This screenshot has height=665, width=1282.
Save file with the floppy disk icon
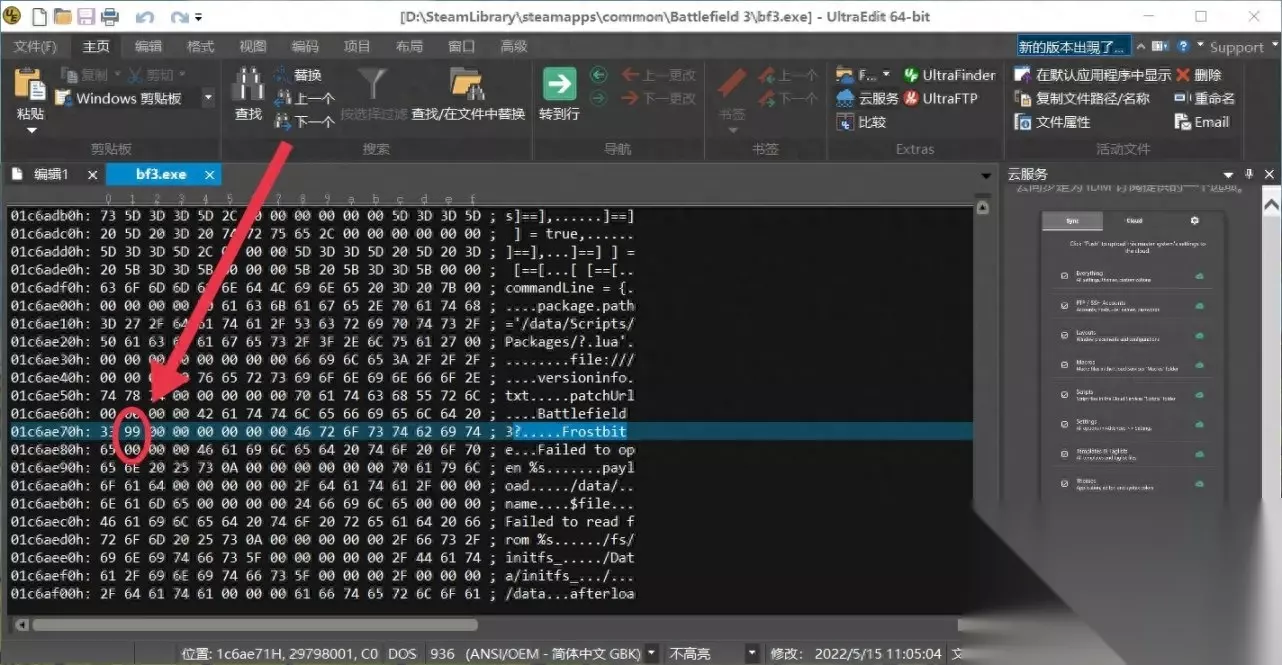86,17
